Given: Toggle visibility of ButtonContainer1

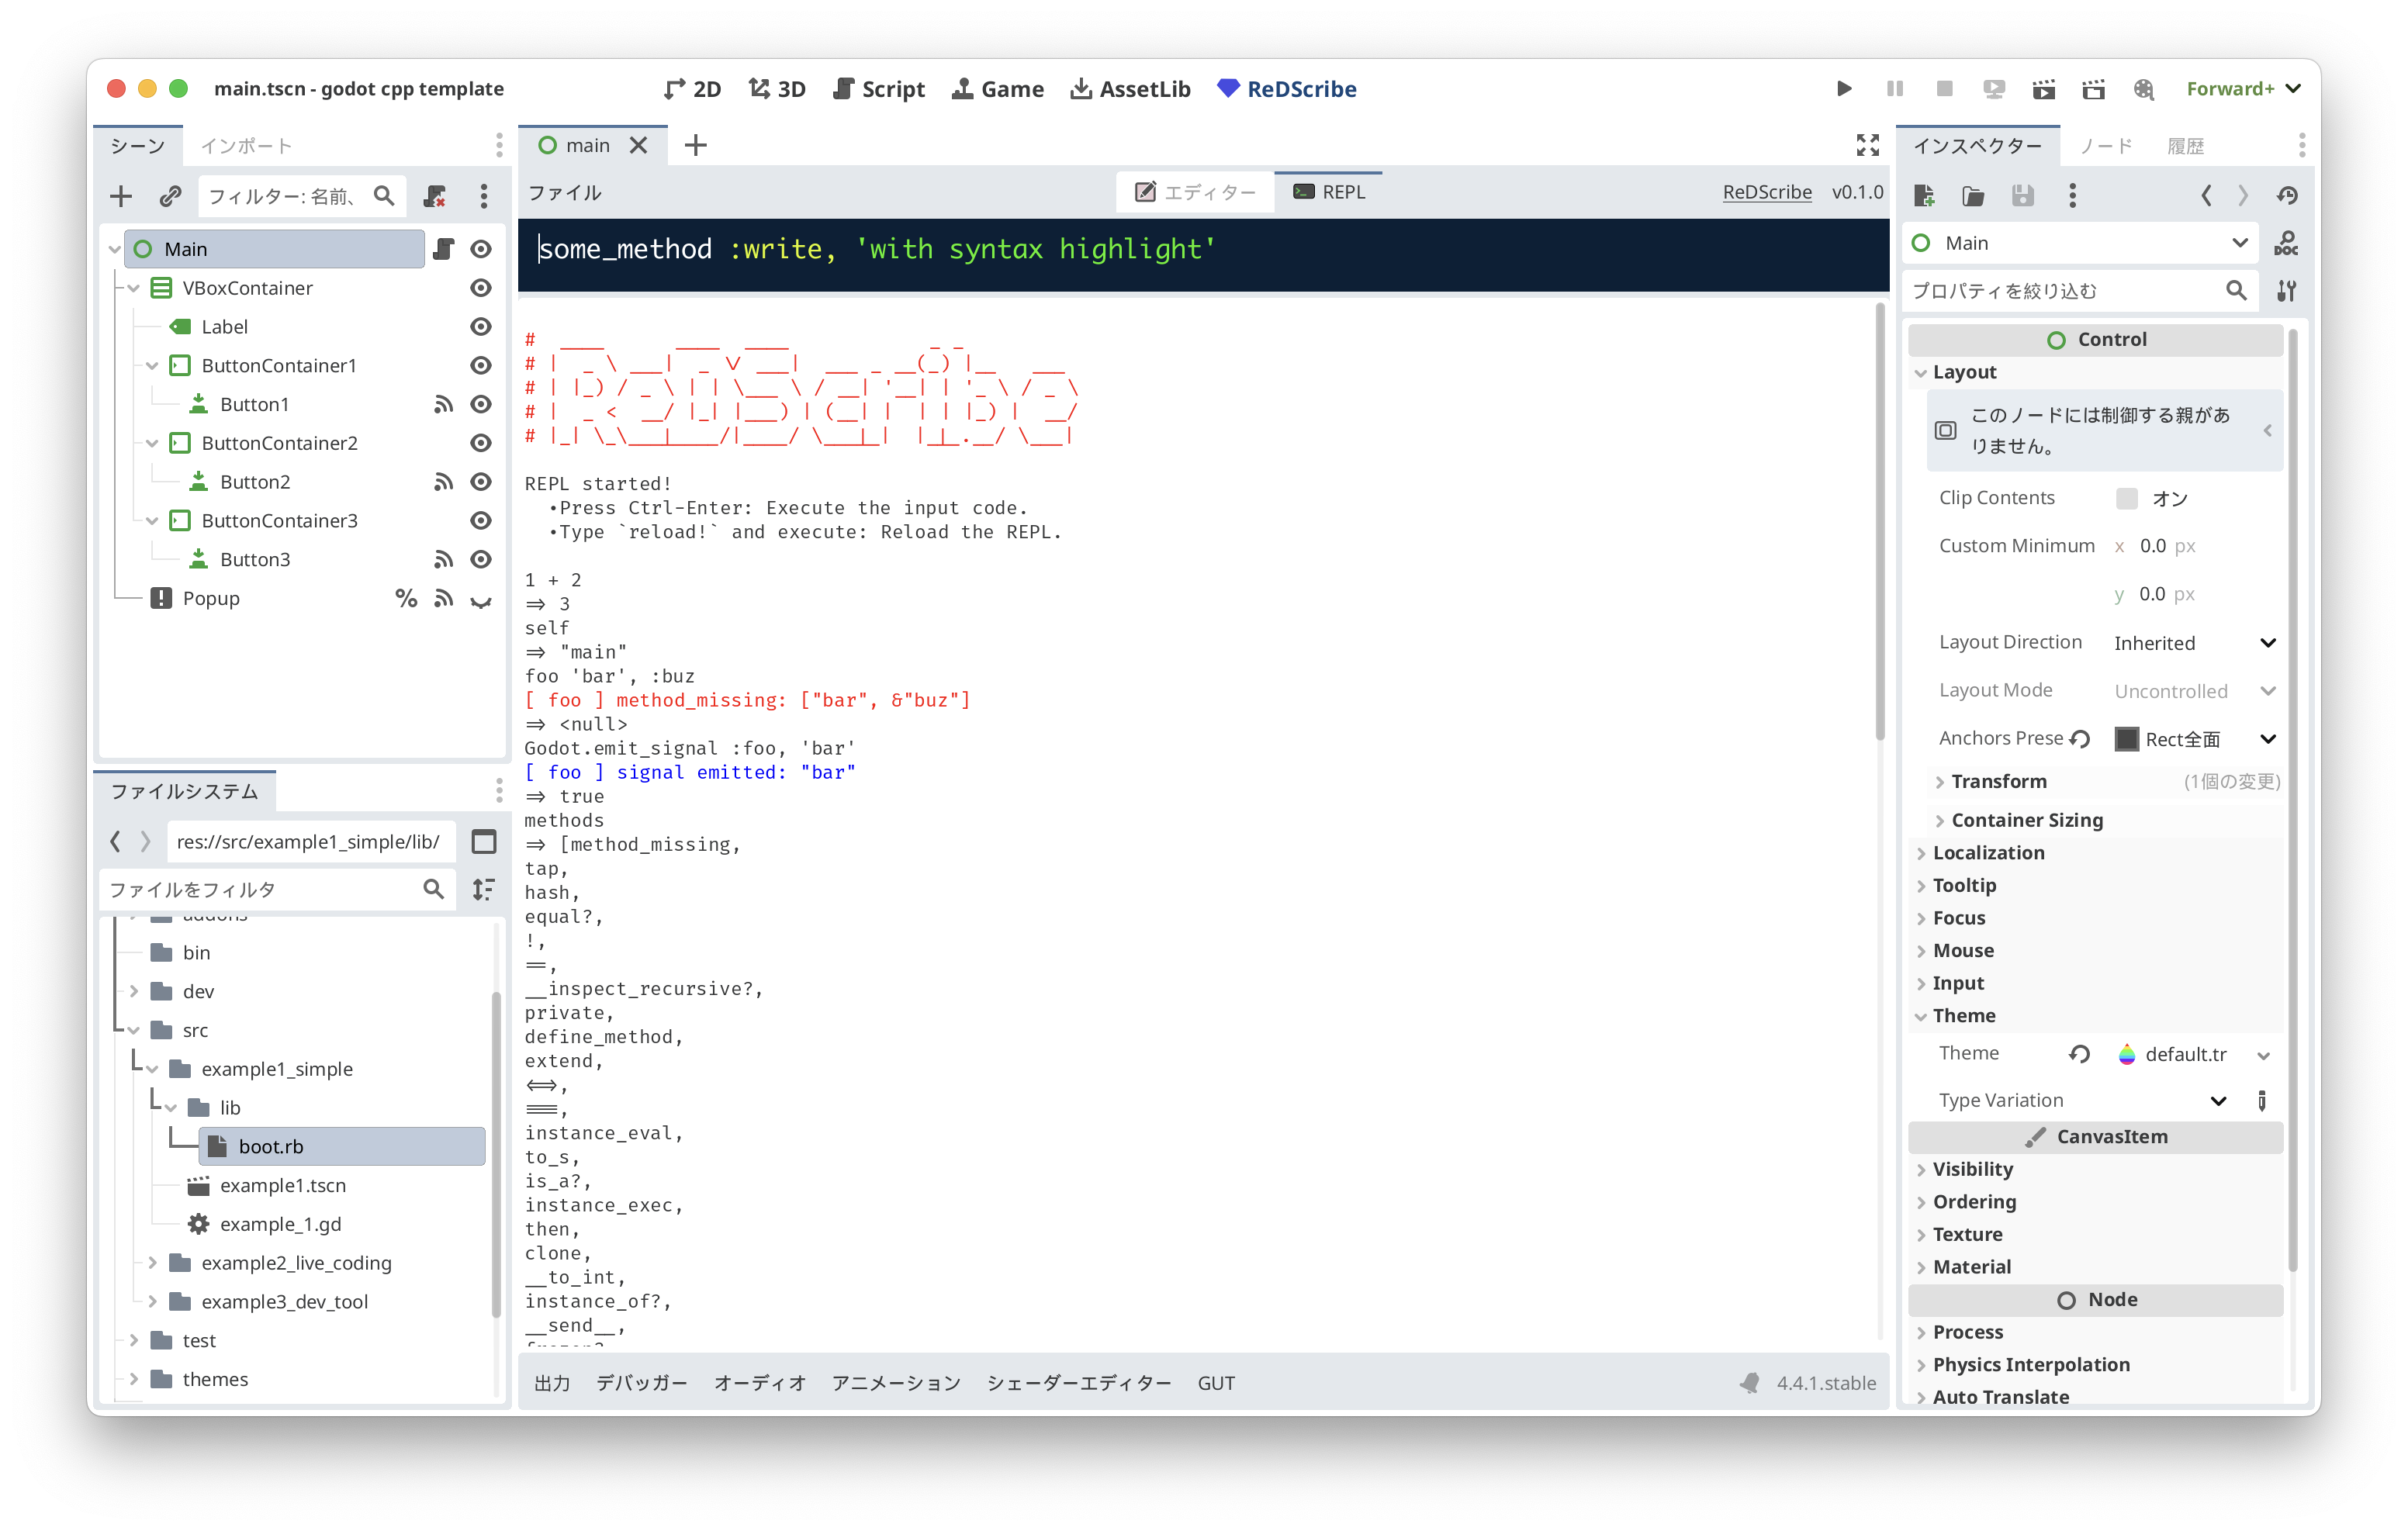Looking at the screenshot, I should tap(481, 366).
